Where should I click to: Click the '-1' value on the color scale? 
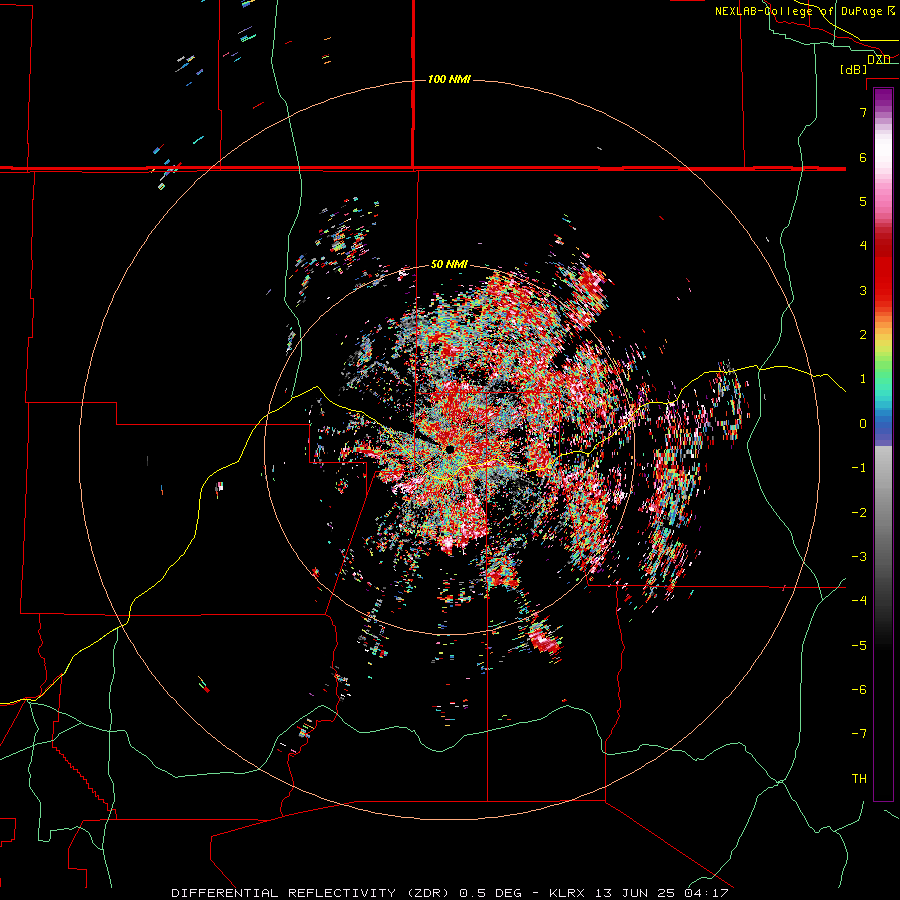coord(859,468)
